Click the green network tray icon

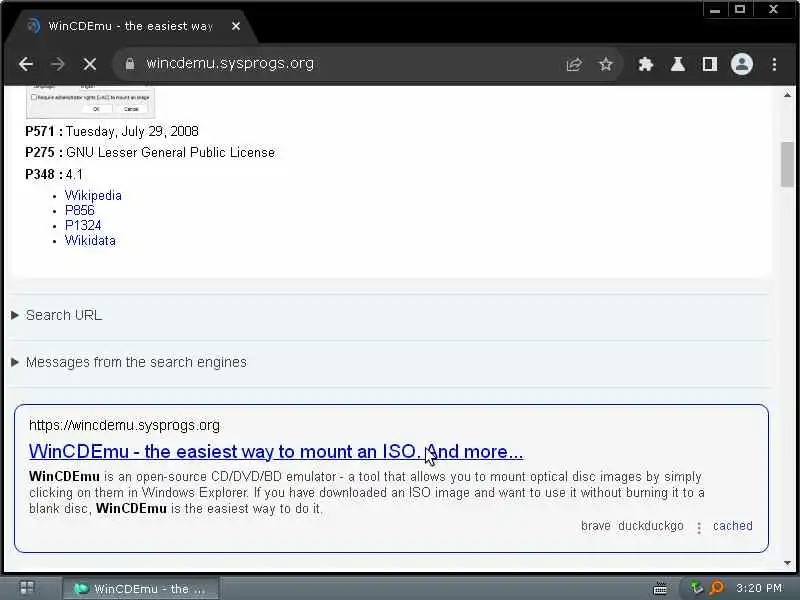(x=696, y=588)
